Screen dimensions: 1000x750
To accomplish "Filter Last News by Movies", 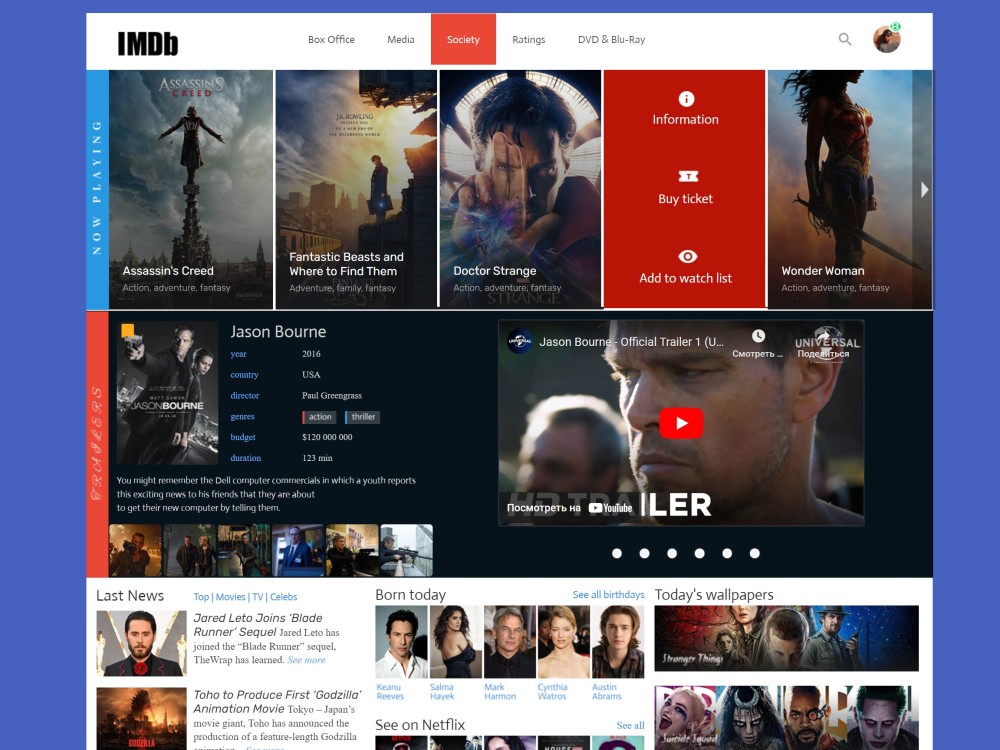I will [230, 597].
